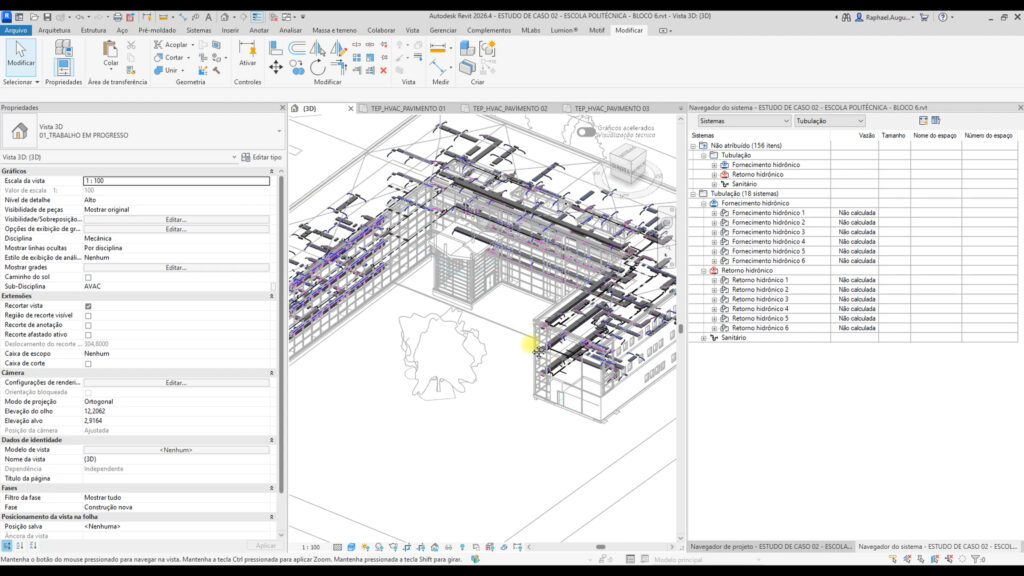Click the horizontal scrollbar thumb under 3D view
This screenshot has width=1024, height=576.
tap(600, 547)
